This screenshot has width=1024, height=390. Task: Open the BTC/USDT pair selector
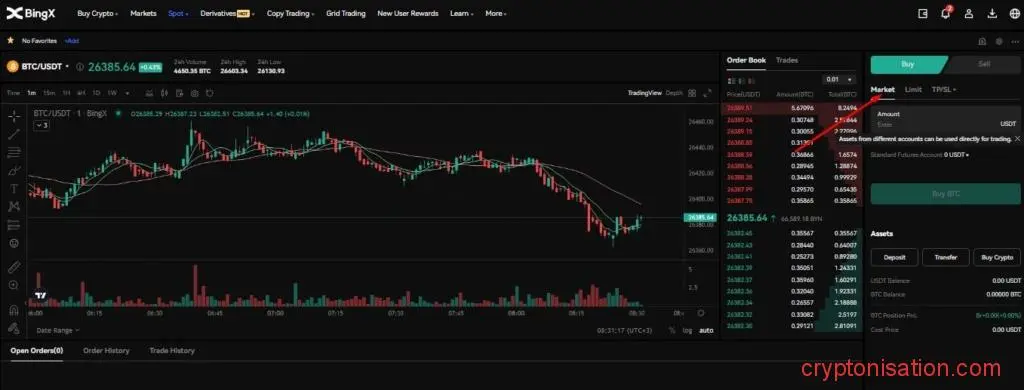coord(46,67)
